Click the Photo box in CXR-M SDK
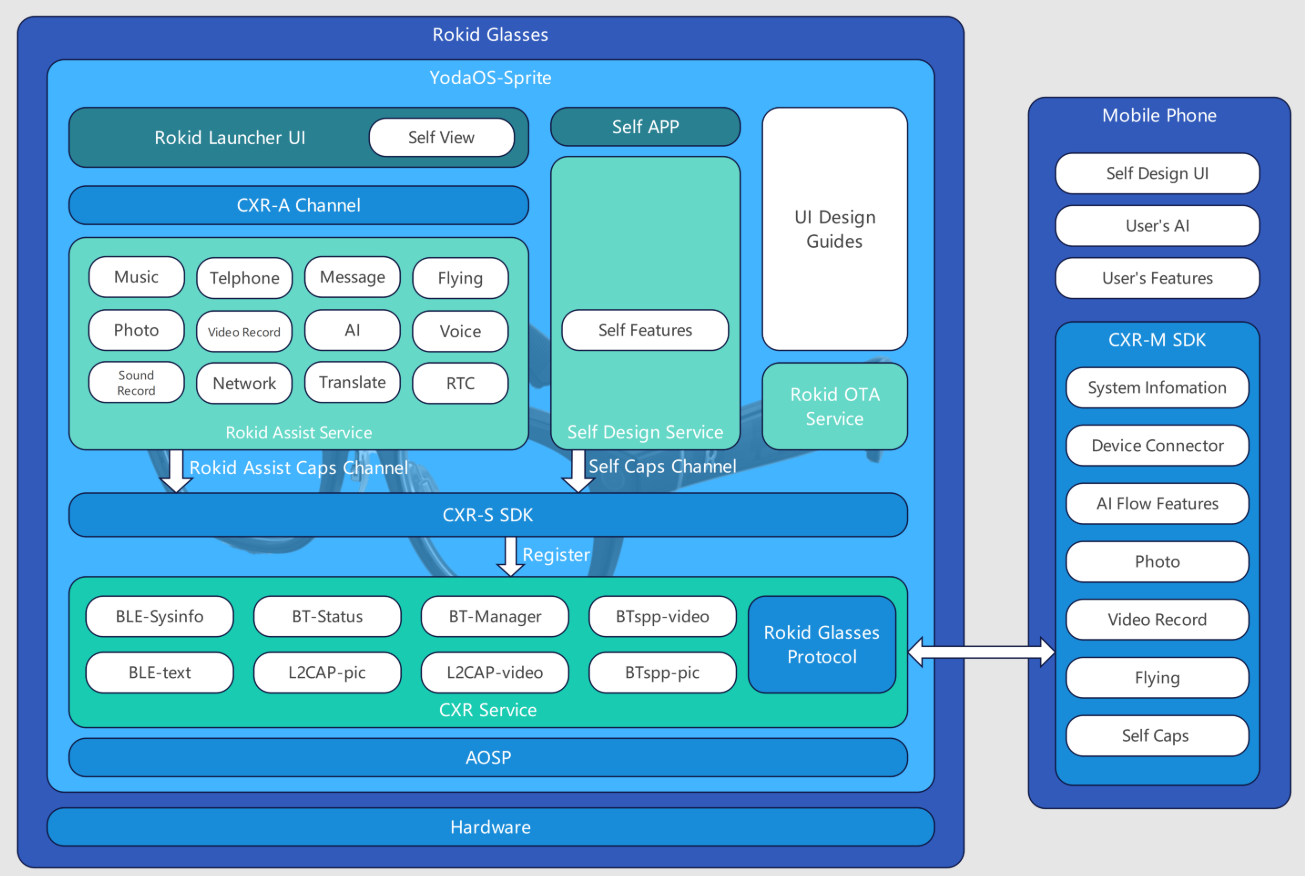1305x876 pixels. pyautogui.click(x=1157, y=562)
